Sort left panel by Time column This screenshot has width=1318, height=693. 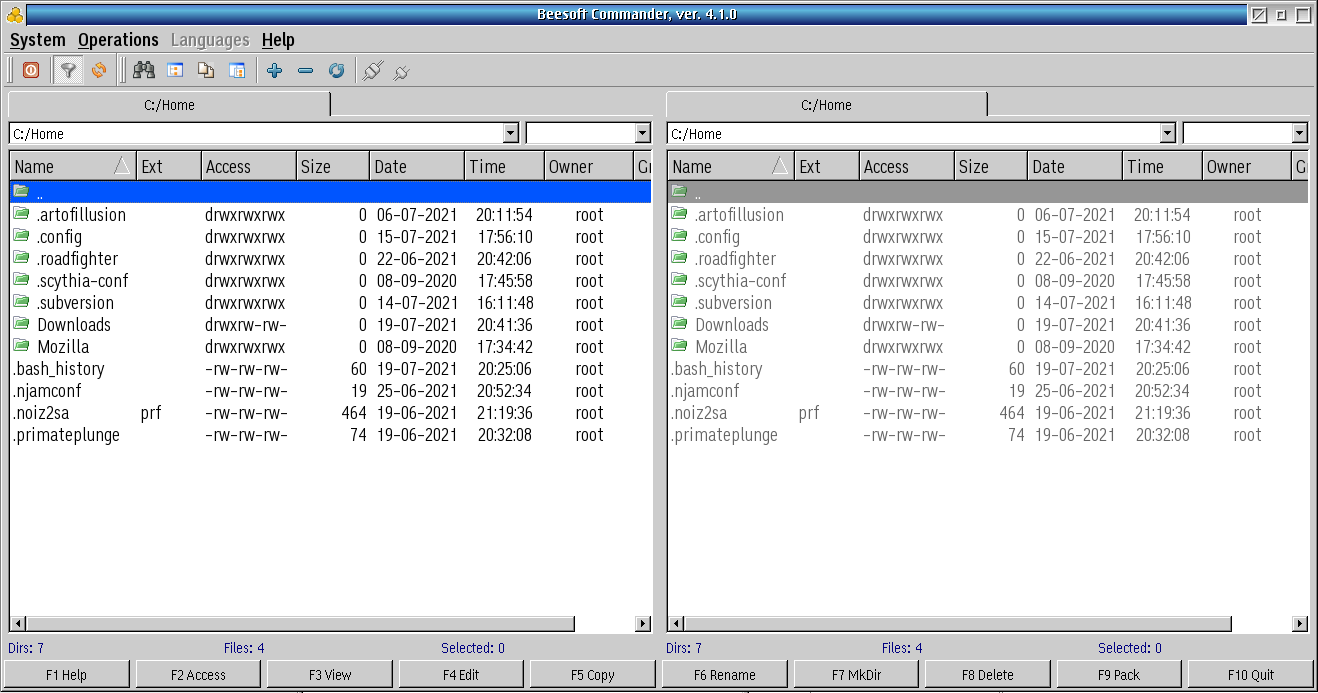pos(505,166)
